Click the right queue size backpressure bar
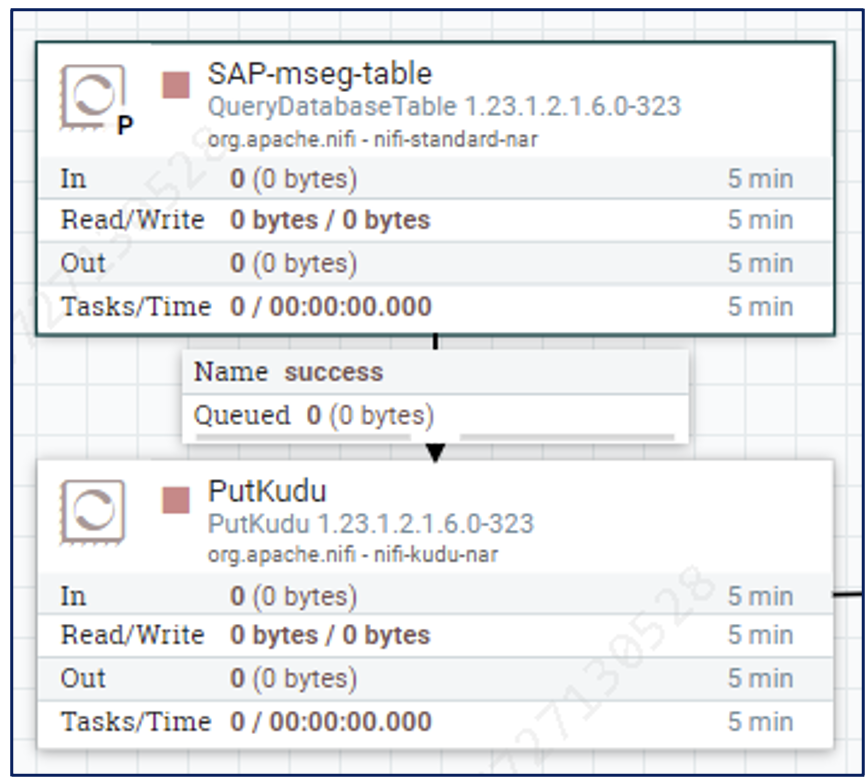The height and width of the screenshot is (778, 868). point(567,437)
